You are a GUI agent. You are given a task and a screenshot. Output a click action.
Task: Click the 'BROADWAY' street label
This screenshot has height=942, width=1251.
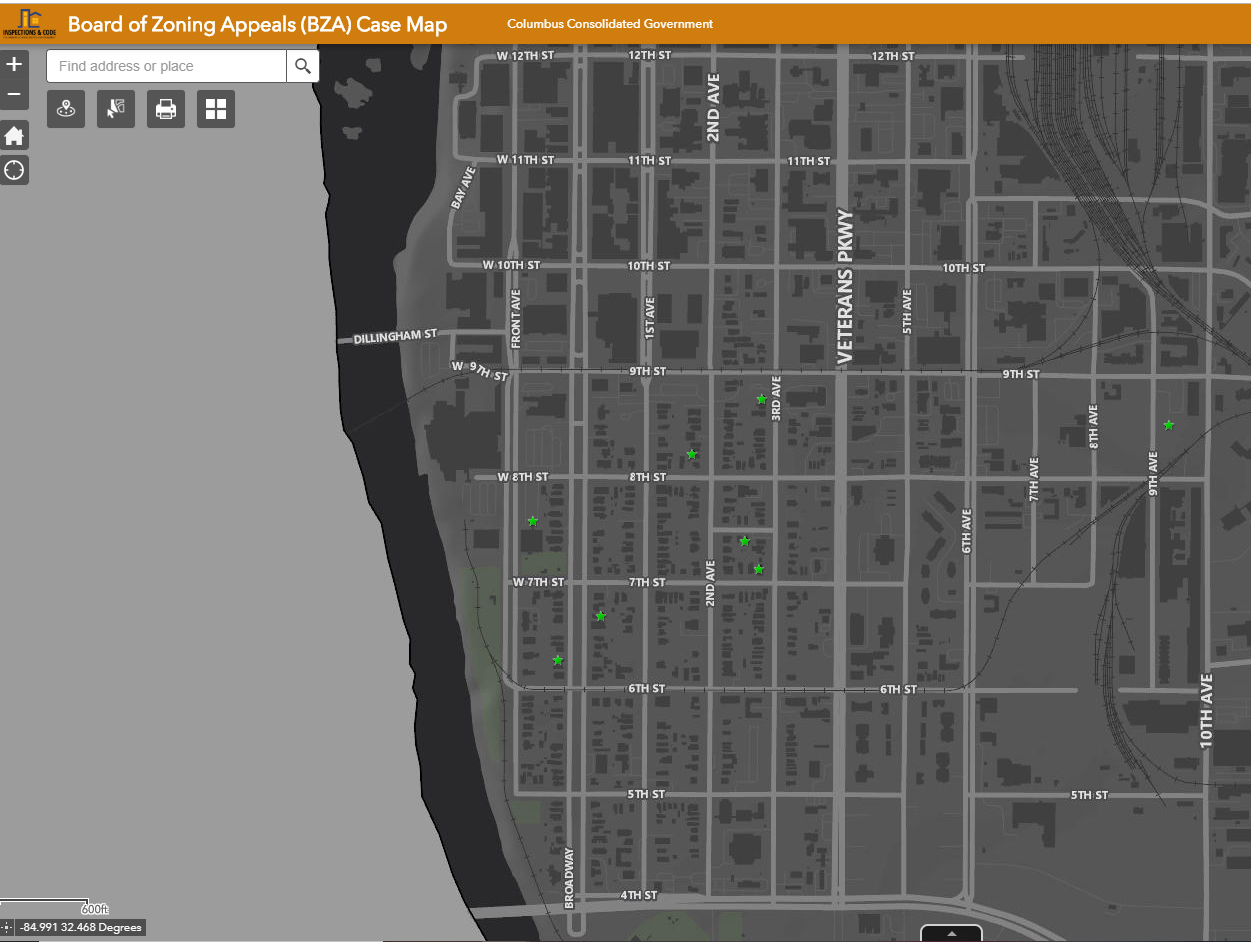click(x=569, y=878)
